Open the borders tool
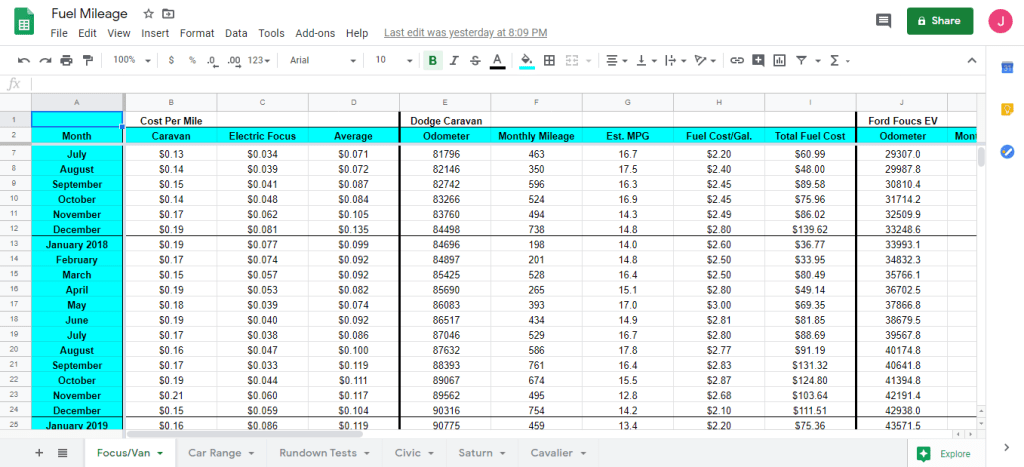The height and width of the screenshot is (467, 1024). click(x=548, y=60)
